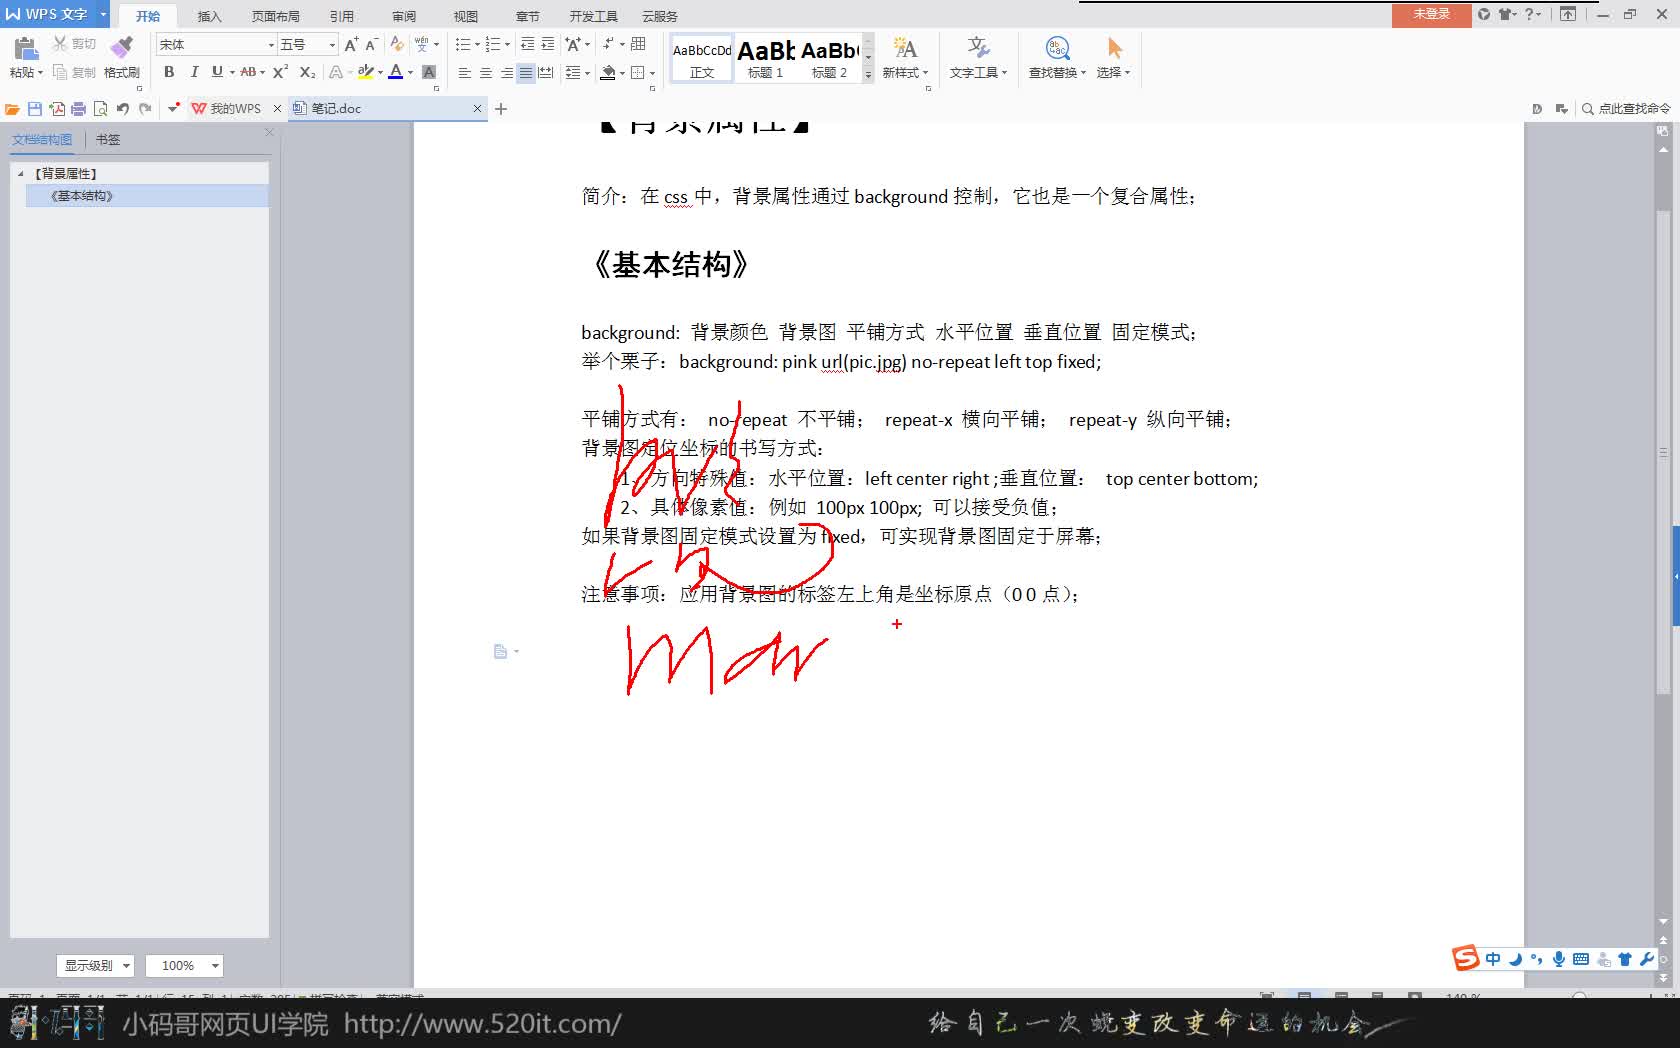Toggle justified alignment
1680x1048 pixels.
coord(526,73)
